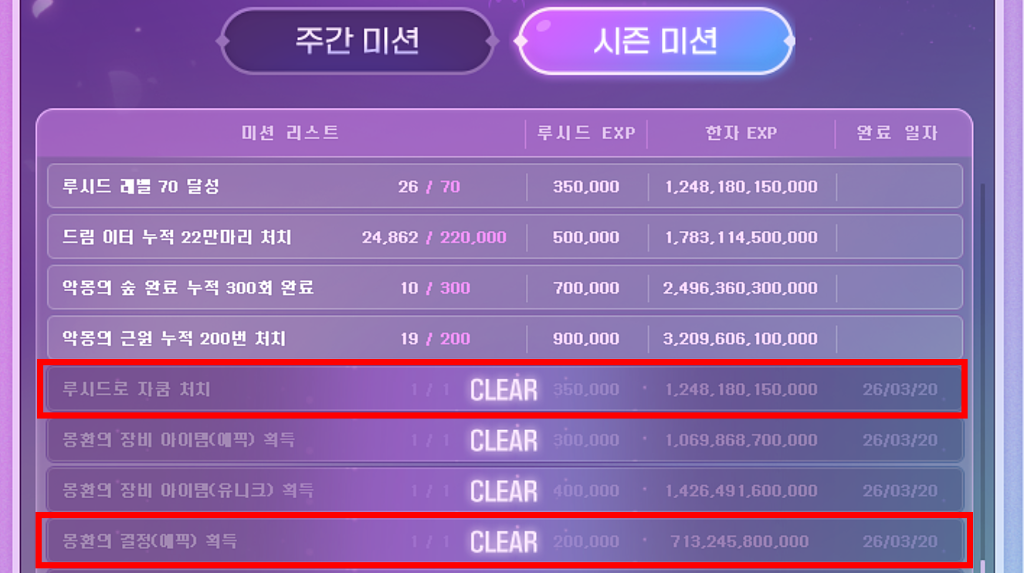Open the 드림 이터 누적 22만마리 처치 mission

(x=176, y=238)
